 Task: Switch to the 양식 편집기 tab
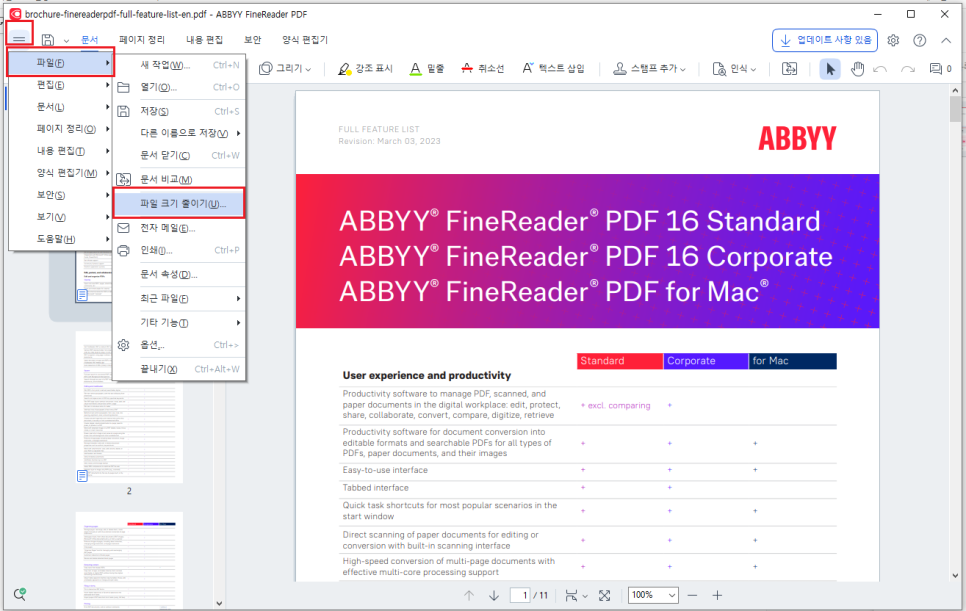point(305,39)
